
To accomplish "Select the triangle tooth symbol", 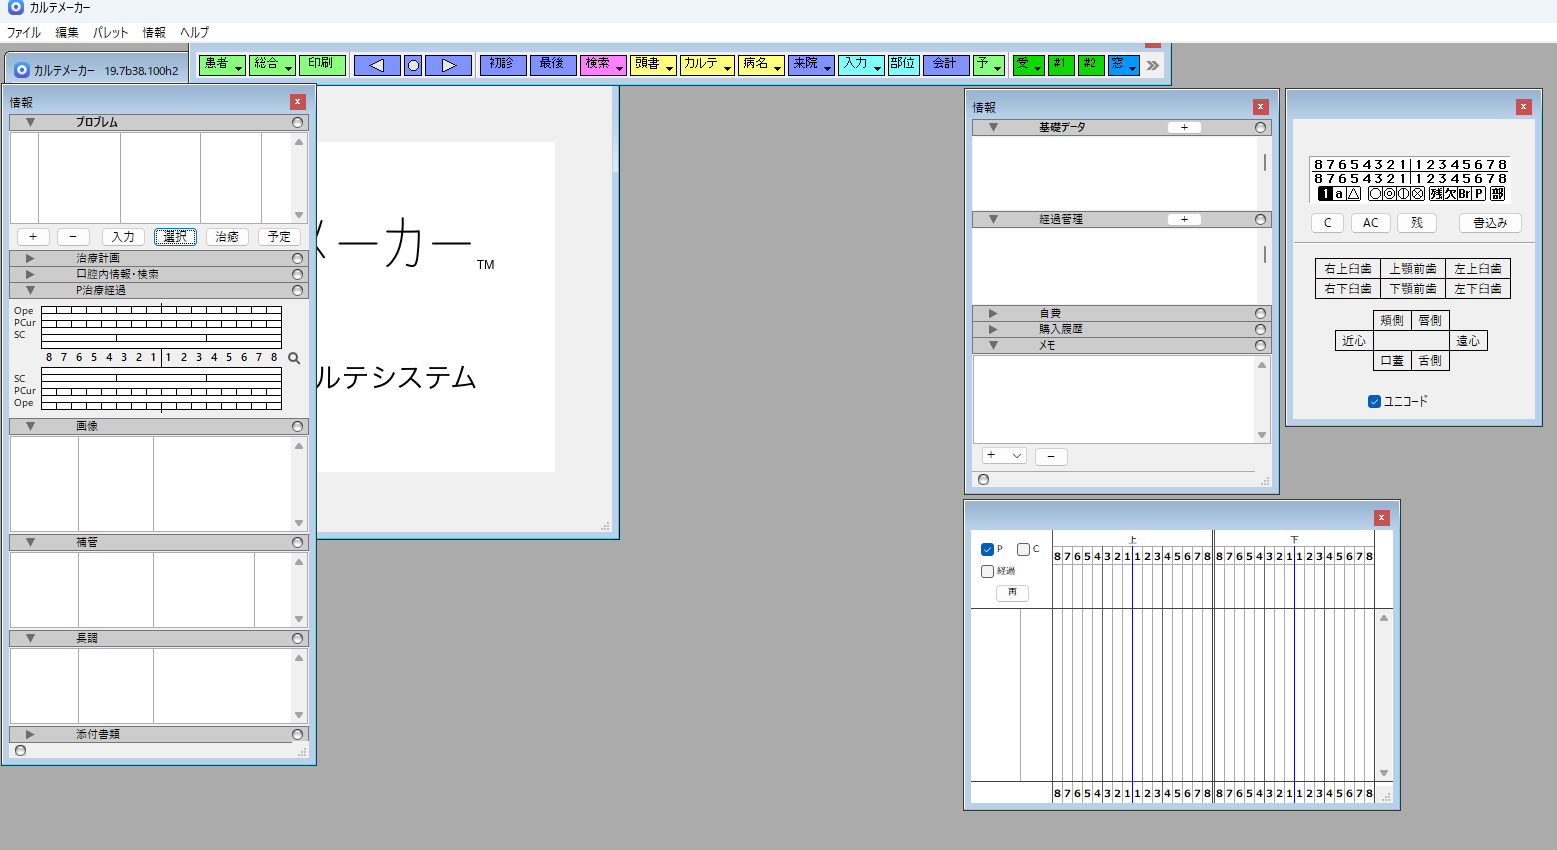I will click(1354, 194).
